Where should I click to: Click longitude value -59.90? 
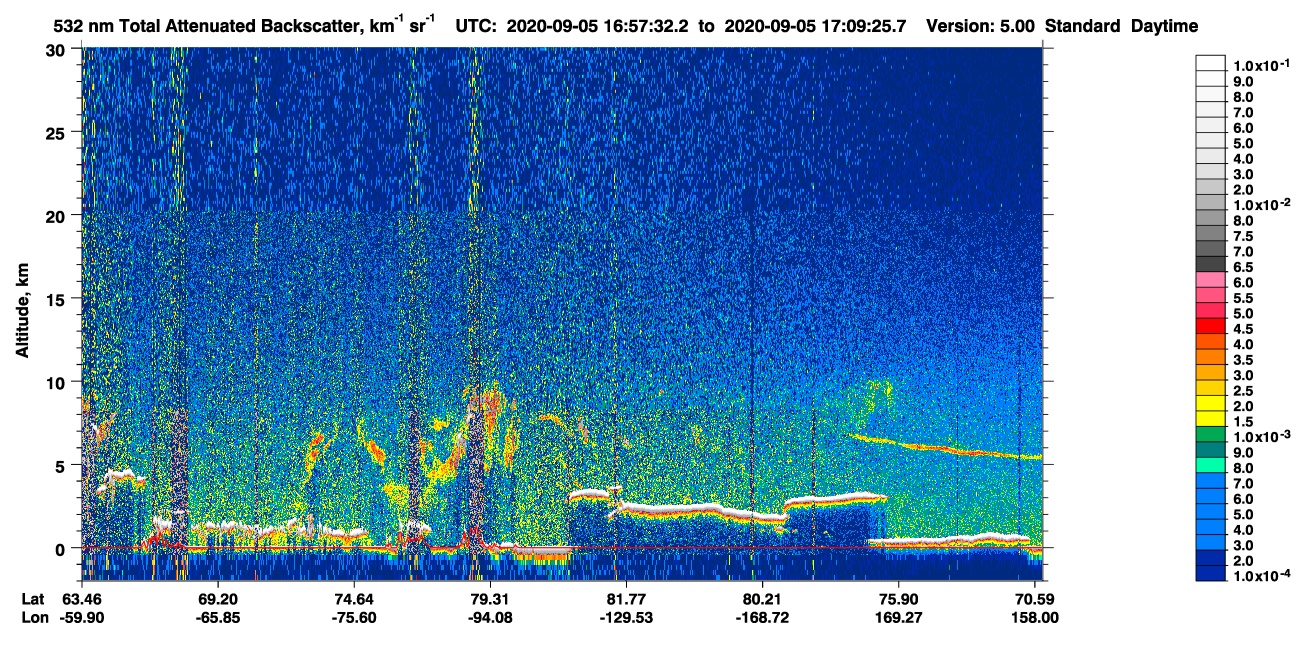pyautogui.click(x=81, y=618)
